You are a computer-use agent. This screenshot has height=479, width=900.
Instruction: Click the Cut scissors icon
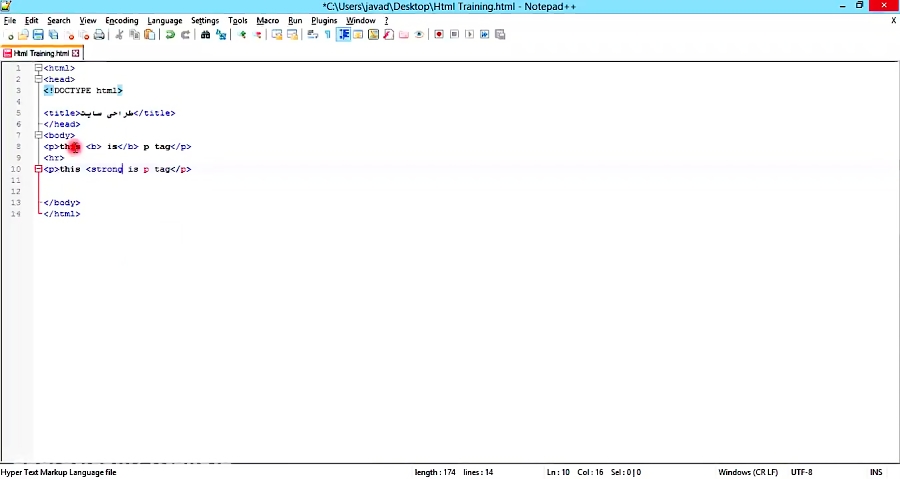coord(119,35)
